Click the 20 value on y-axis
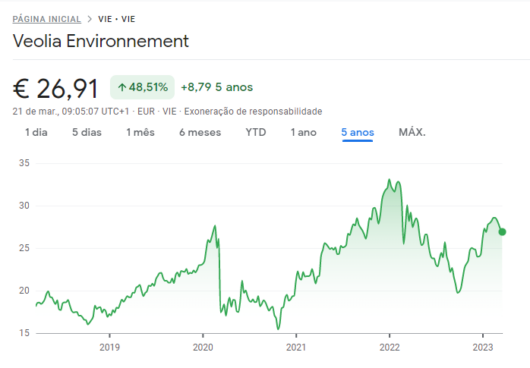530x368 pixels. [24, 291]
